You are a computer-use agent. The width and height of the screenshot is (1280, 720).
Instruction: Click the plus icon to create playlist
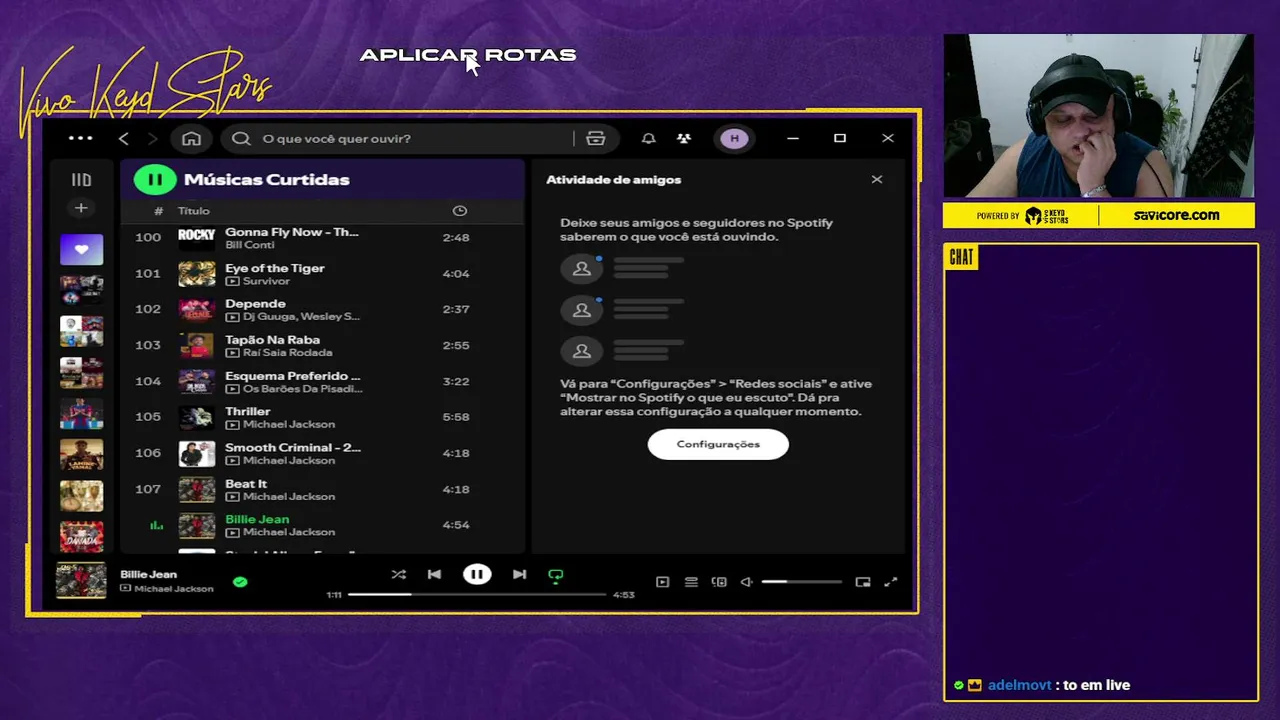click(x=81, y=208)
